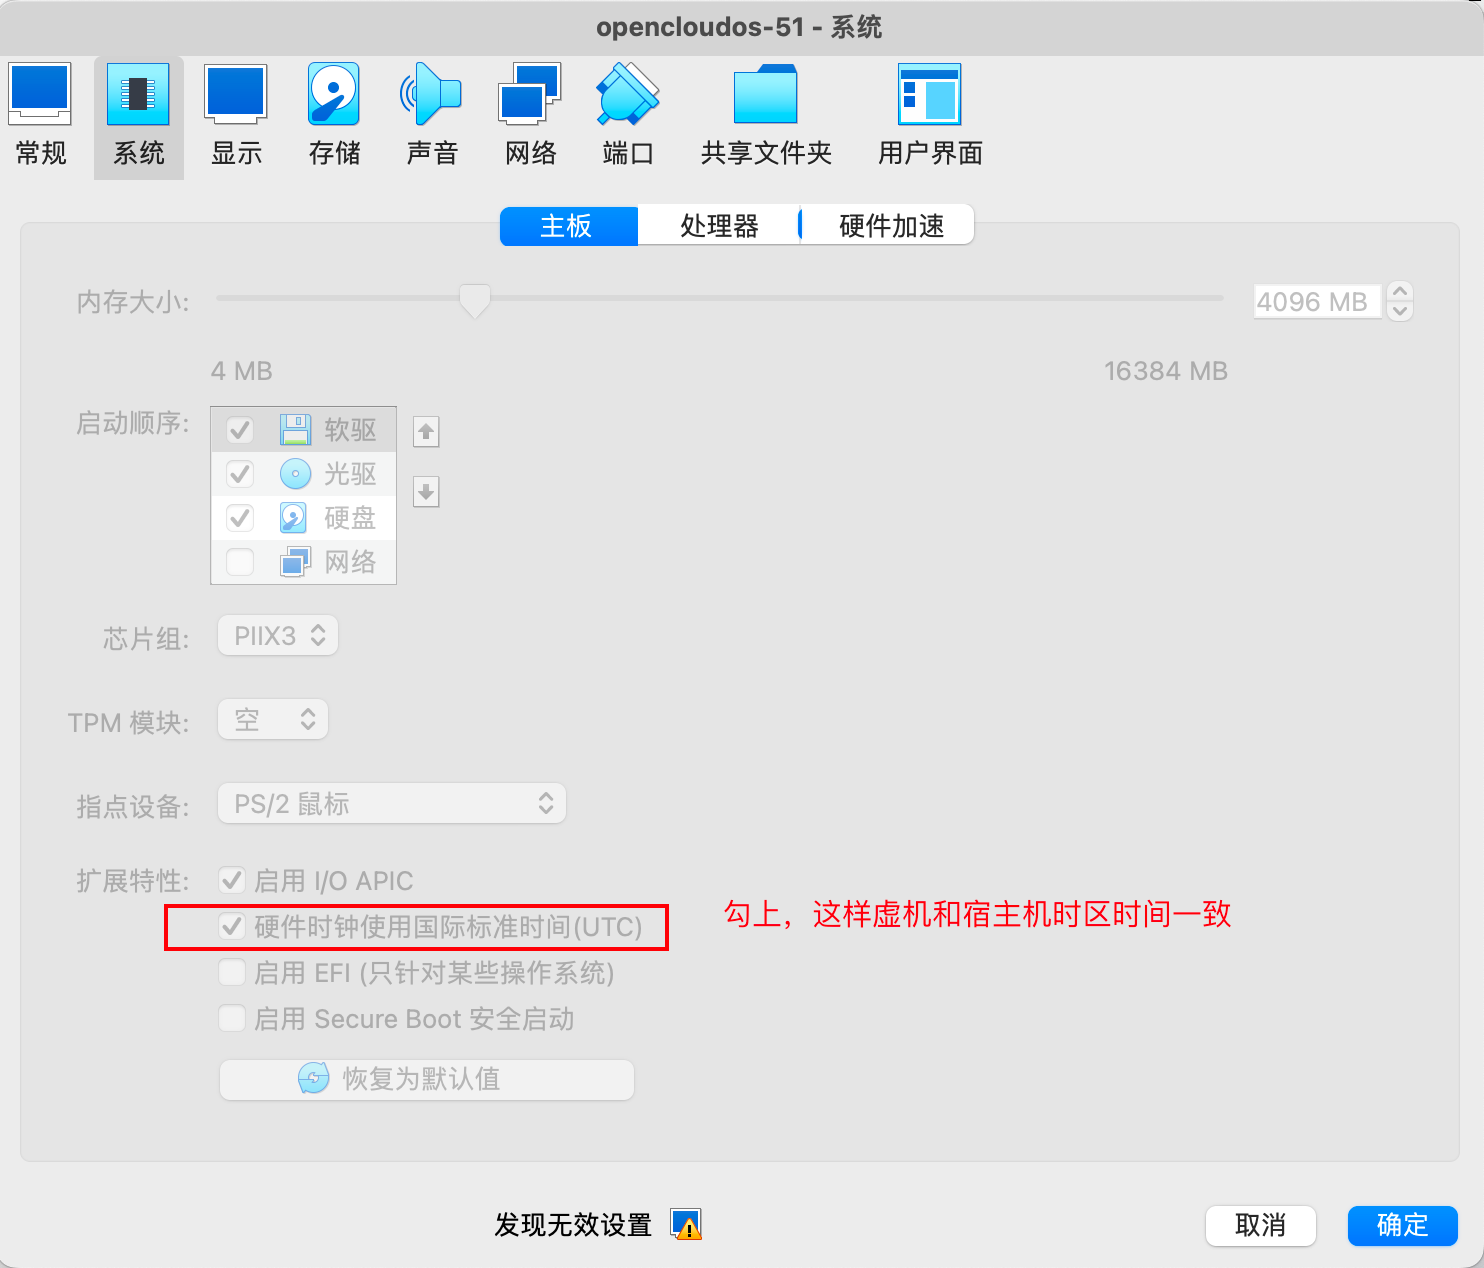Image resolution: width=1484 pixels, height=1268 pixels.
Task: Open the 网络 (Network) settings section
Action: pos(530,116)
